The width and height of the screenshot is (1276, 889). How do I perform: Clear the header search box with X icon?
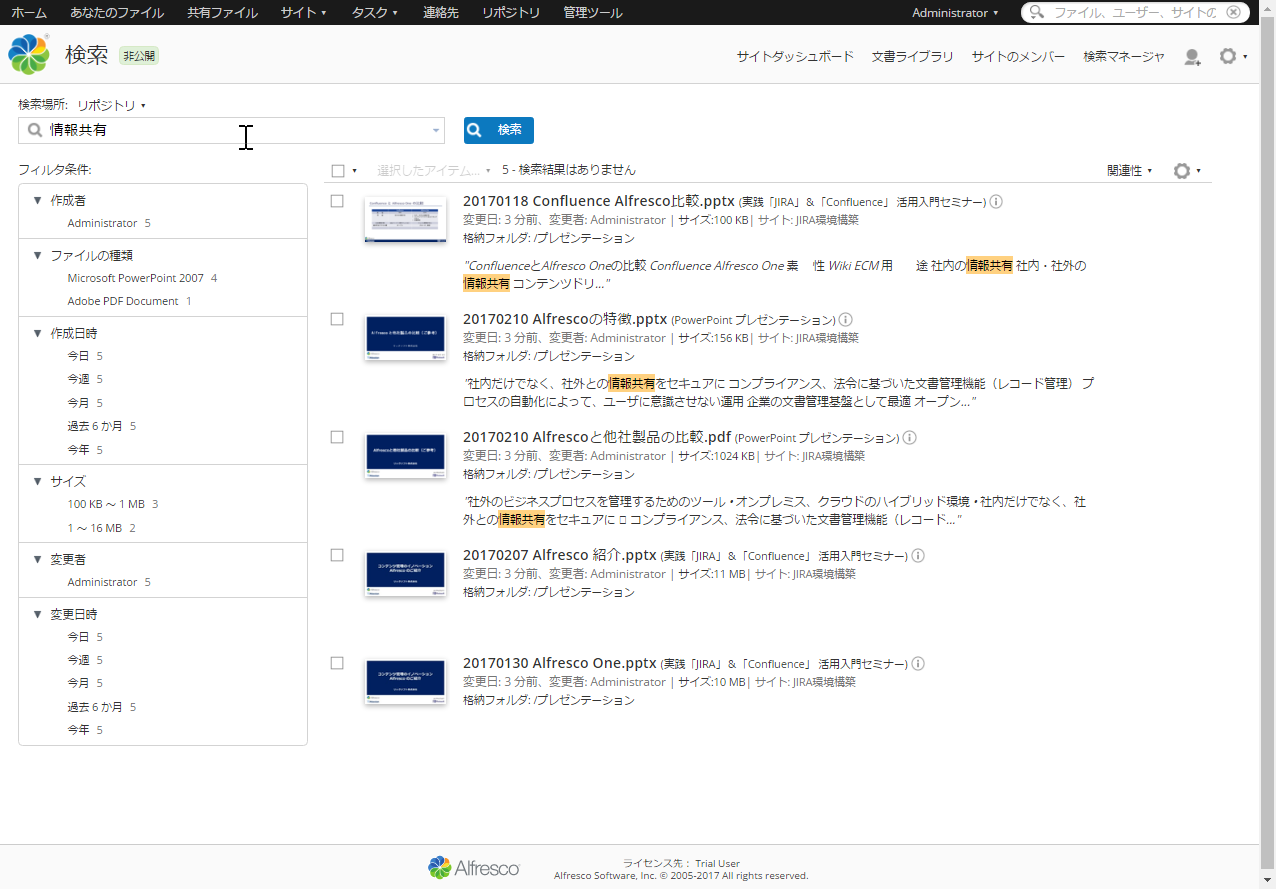pyautogui.click(x=1234, y=13)
